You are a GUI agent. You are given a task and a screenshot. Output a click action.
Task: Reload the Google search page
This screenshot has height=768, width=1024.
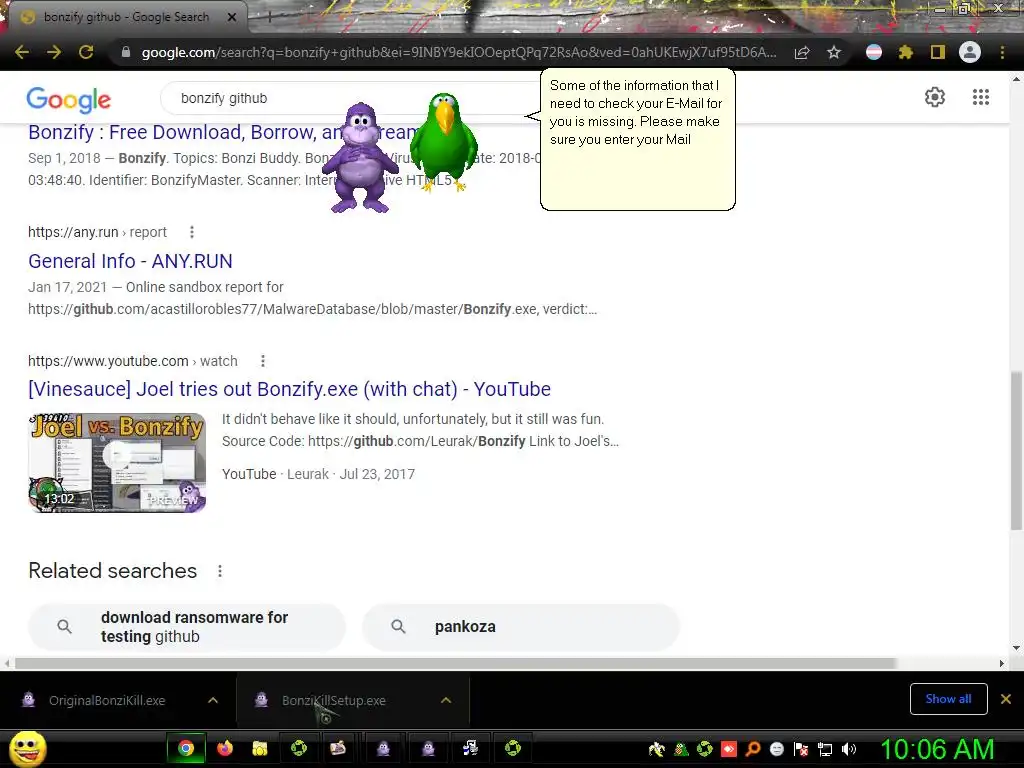86,52
